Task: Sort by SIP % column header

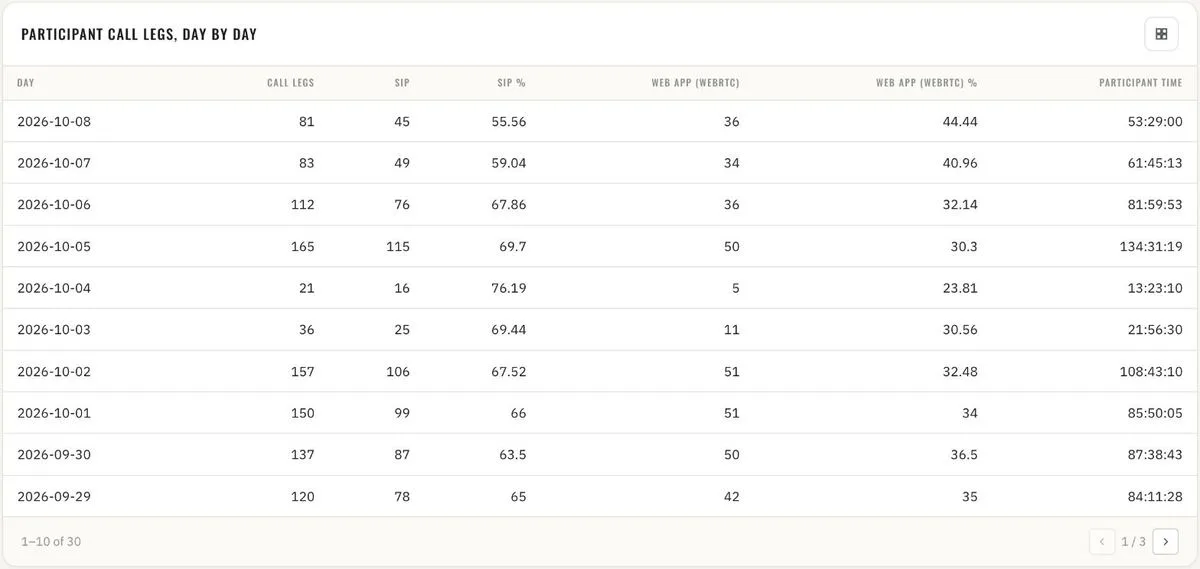Action: [x=511, y=83]
